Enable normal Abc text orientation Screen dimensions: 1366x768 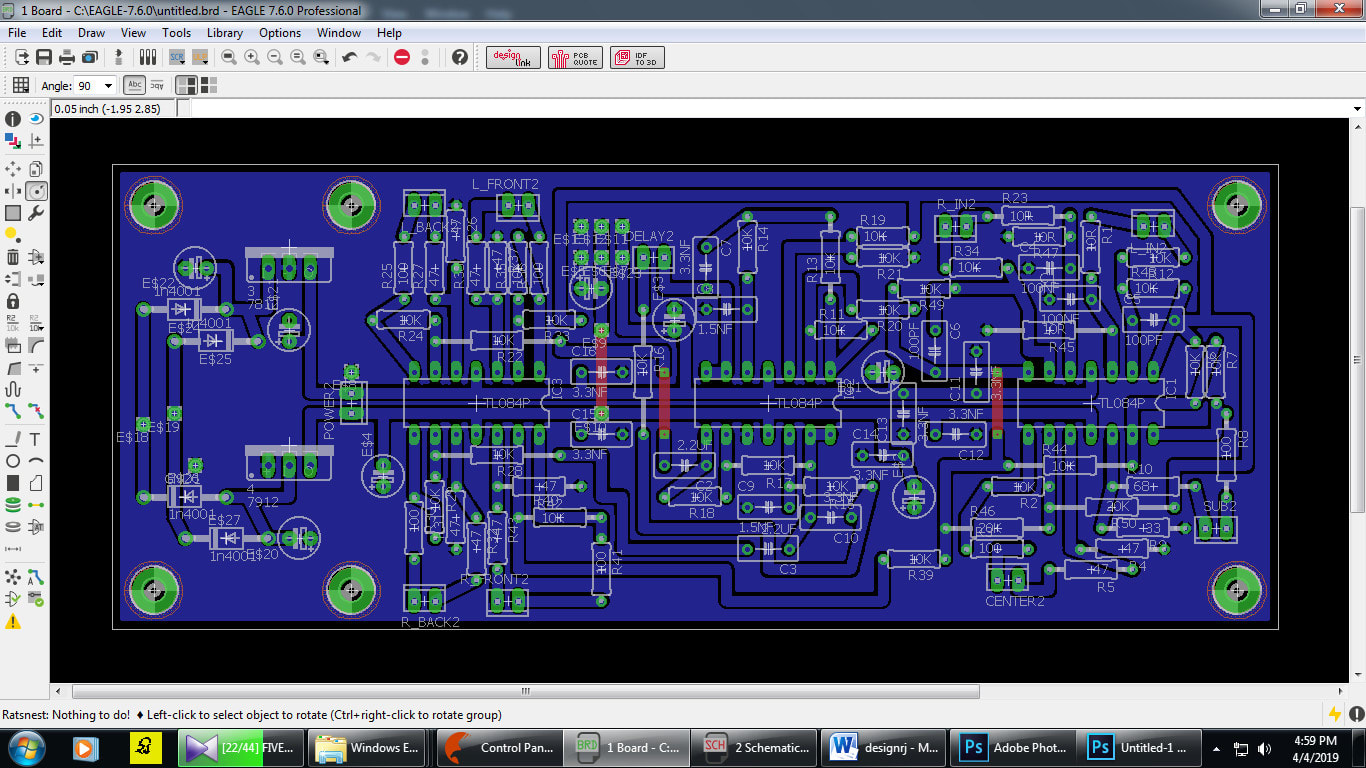pyautogui.click(x=135, y=86)
